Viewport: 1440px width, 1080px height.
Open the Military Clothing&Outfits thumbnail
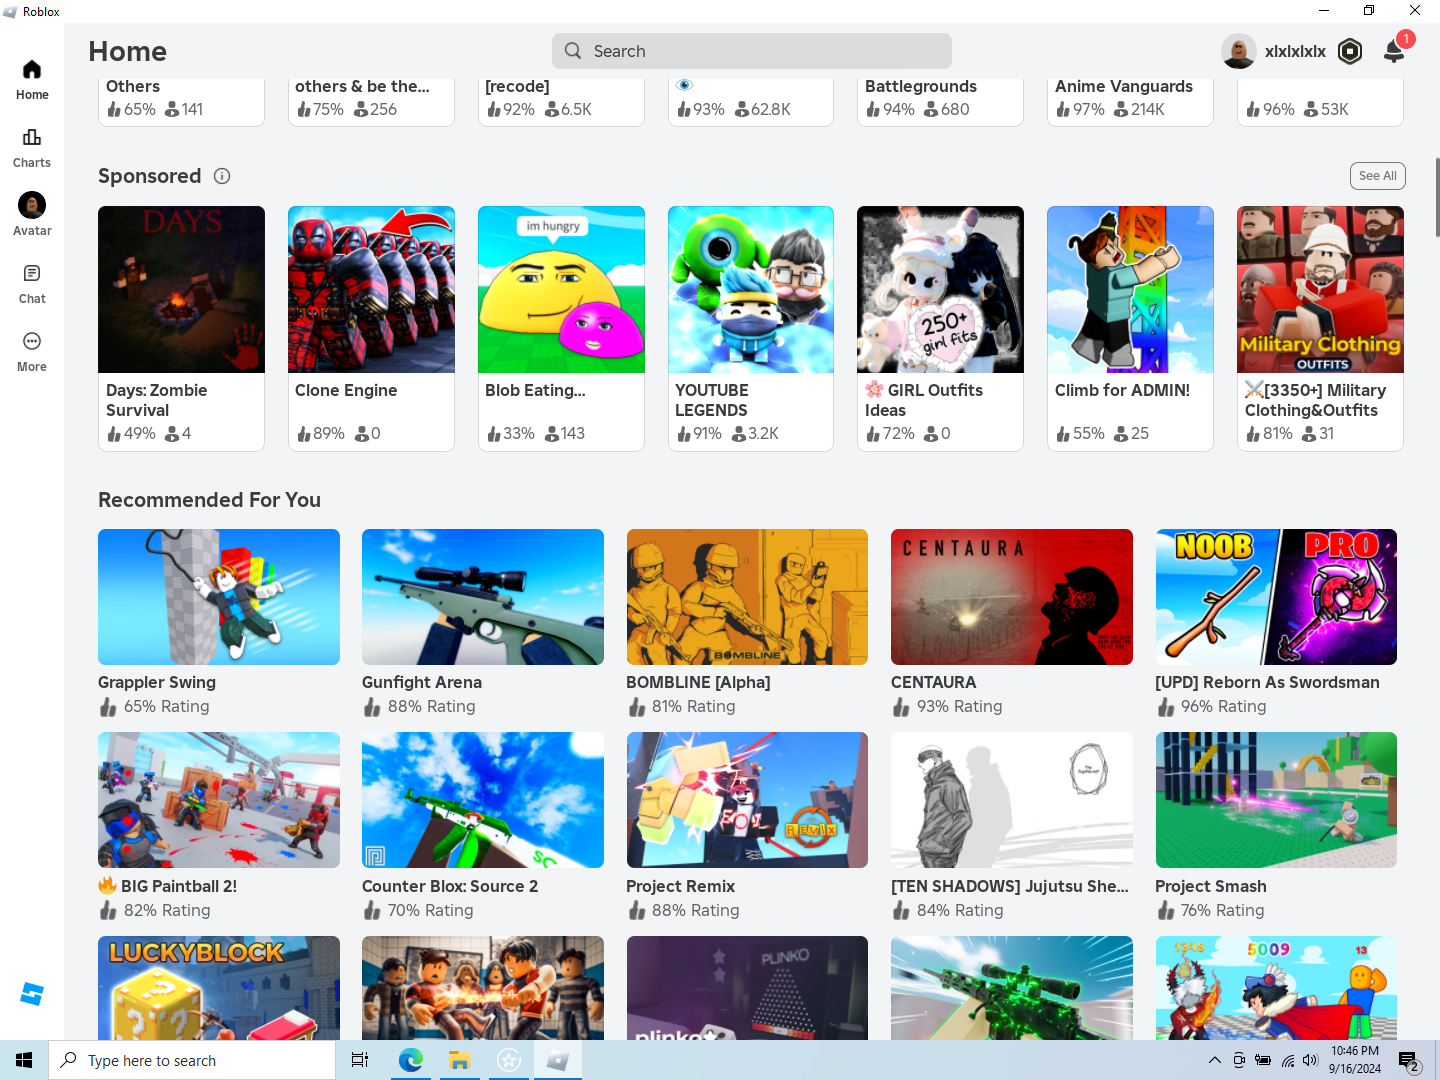coord(1320,289)
